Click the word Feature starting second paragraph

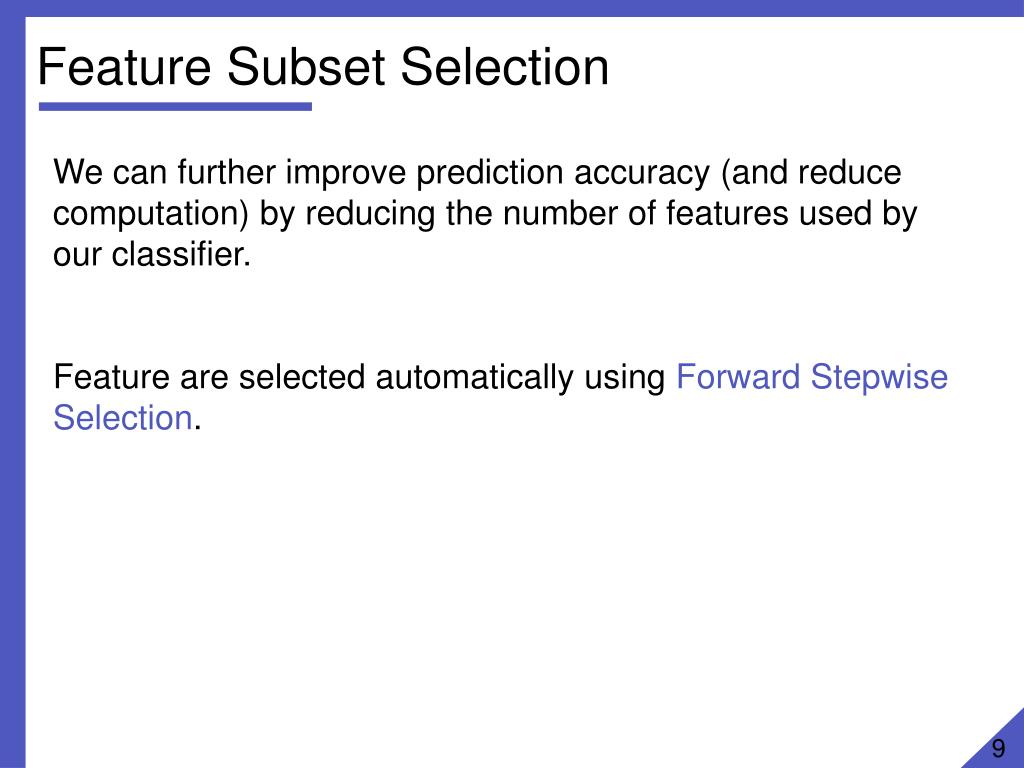[x=111, y=377]
